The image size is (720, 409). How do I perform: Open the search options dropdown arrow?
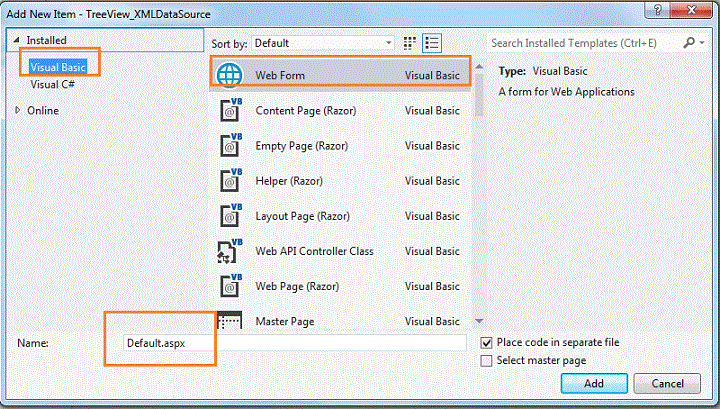pyautogui.click(x=702, y=43)
